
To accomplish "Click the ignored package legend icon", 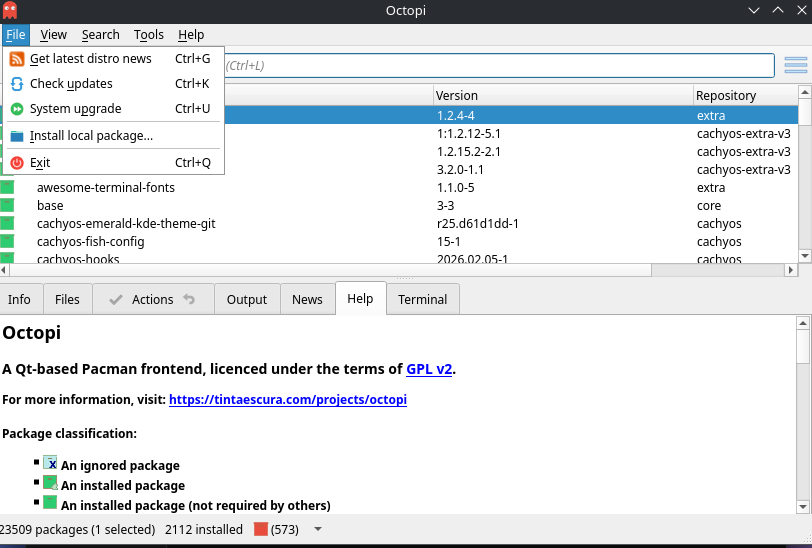I will coord(50,463).
